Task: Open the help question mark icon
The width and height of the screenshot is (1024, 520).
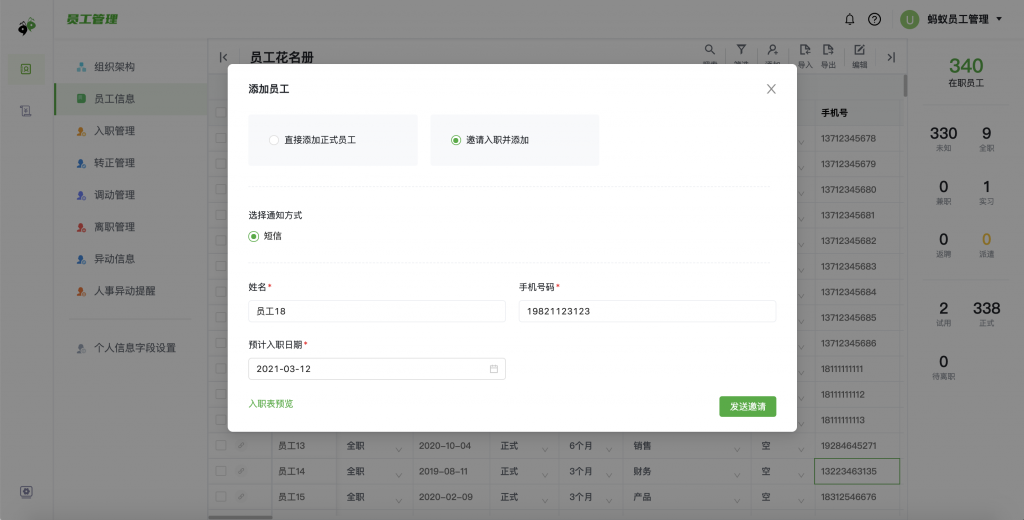Action: [x=874, y=19]
